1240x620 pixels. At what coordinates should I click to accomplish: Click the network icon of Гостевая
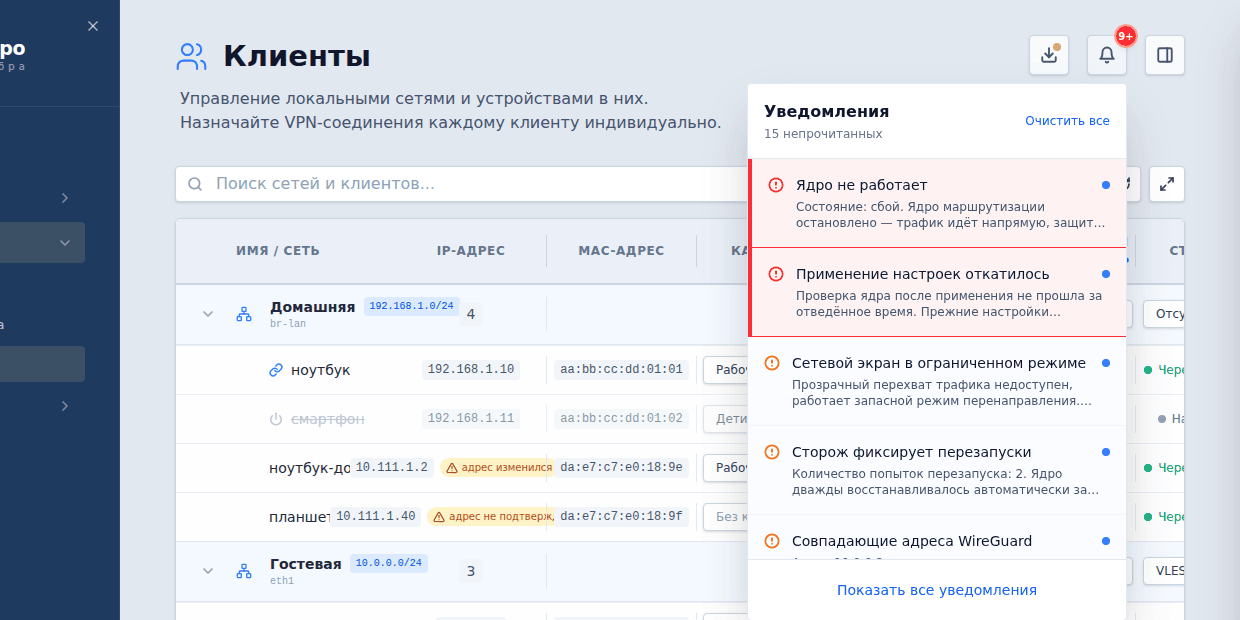tap(244, 571)
